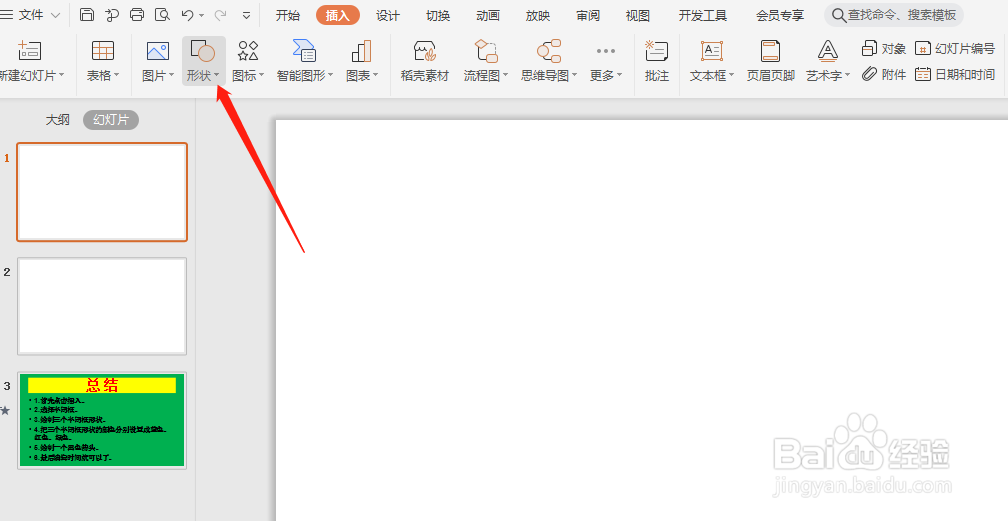Switch to the 幻灯片 thumbnails view
The width and height of the screenshot is (1008, 521).
click(111, 120)
